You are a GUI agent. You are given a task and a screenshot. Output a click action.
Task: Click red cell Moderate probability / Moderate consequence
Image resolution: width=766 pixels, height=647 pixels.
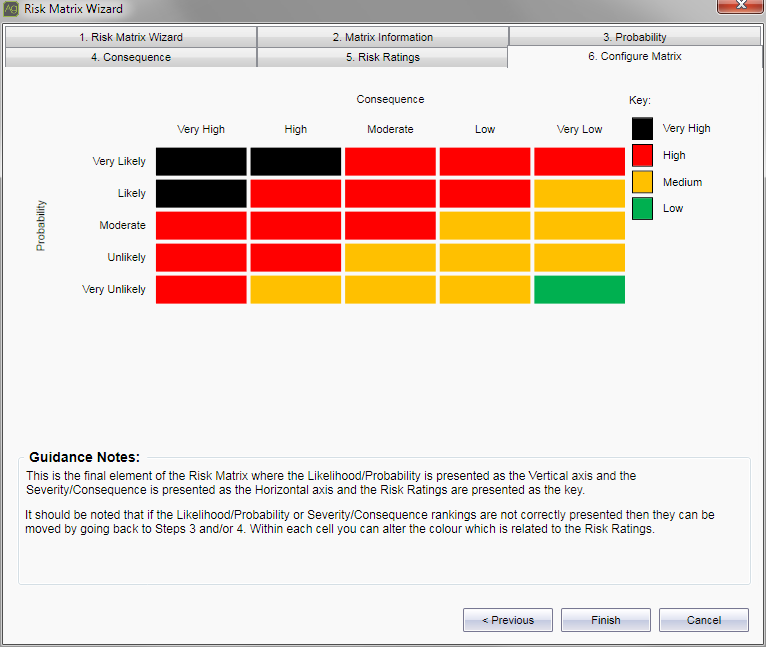point(390,225)
